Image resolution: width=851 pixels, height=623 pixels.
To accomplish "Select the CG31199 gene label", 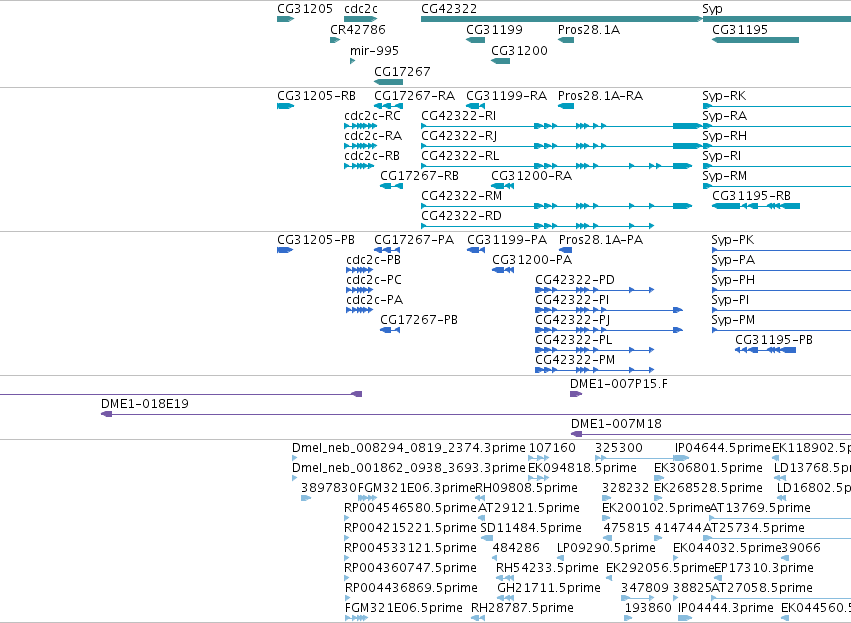I will pyautogui.click(x=494, y=29).
